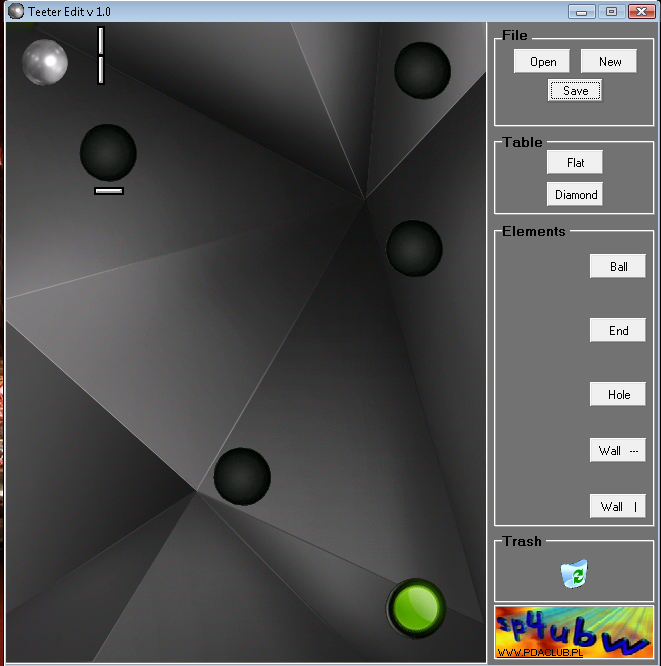
Task: Choose the Diamond table style
Action: coord(575,194)
